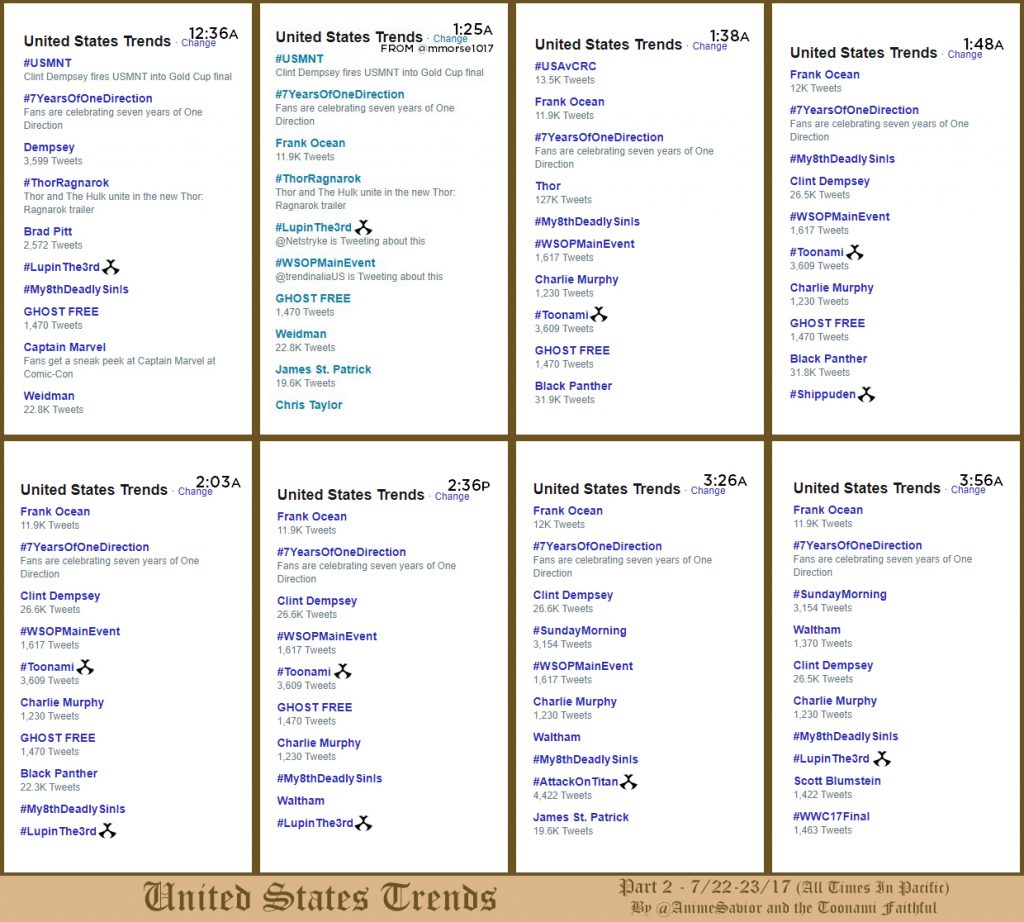
Task: Click the Change link in the 3:26A panel
Action: (x=708, y=491)
